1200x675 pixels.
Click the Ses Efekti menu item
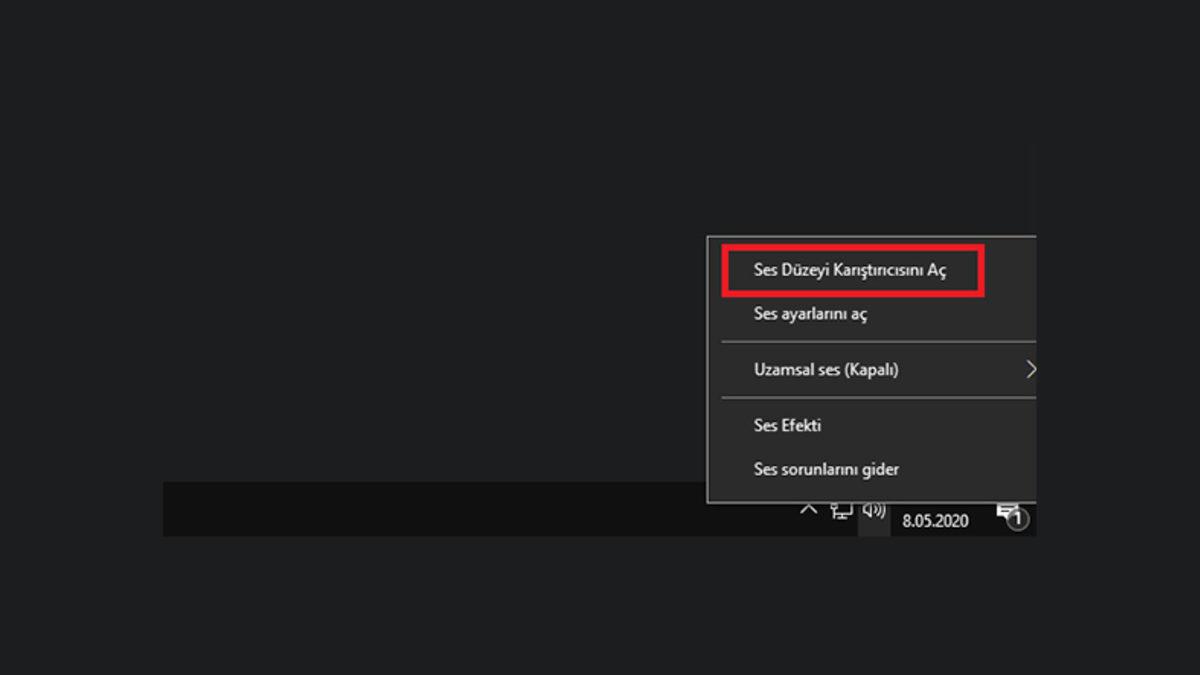point(787,425)
